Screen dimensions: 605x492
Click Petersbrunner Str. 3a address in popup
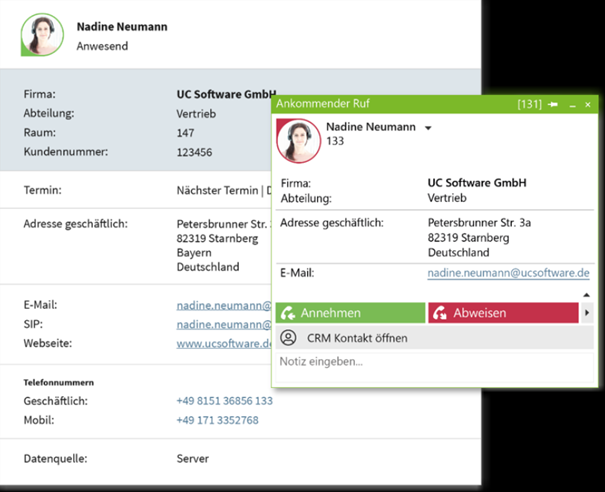pos(479,223)
